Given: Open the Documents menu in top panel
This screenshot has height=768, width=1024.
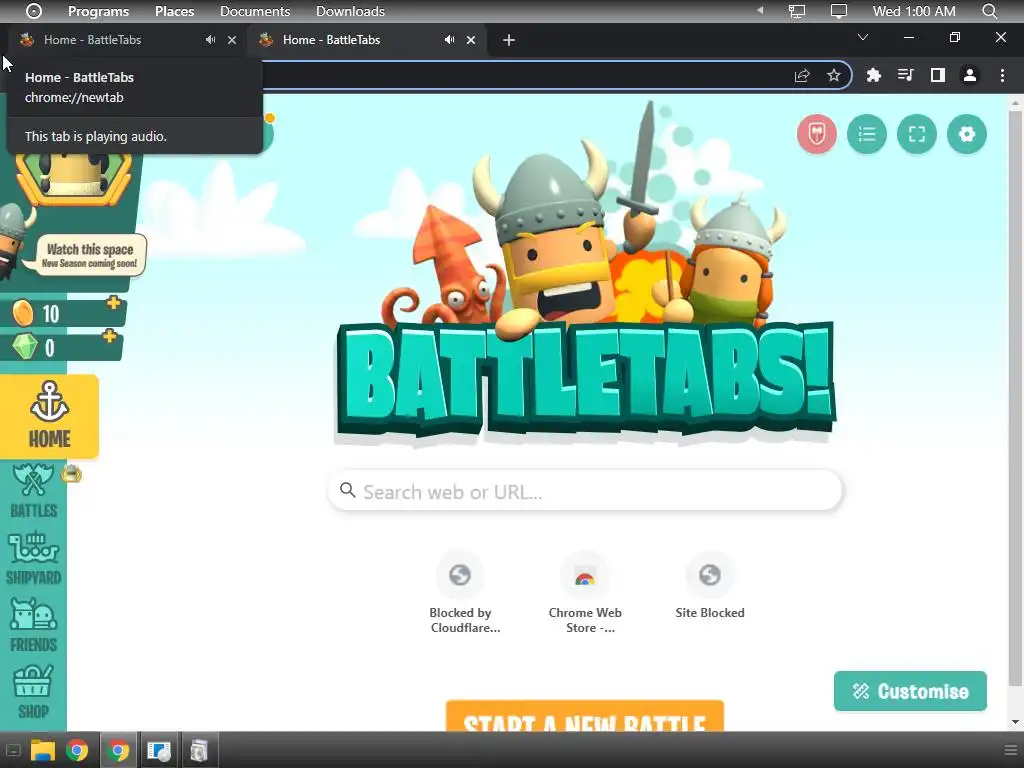Looking at the screenshot, I should coord(255,11).
